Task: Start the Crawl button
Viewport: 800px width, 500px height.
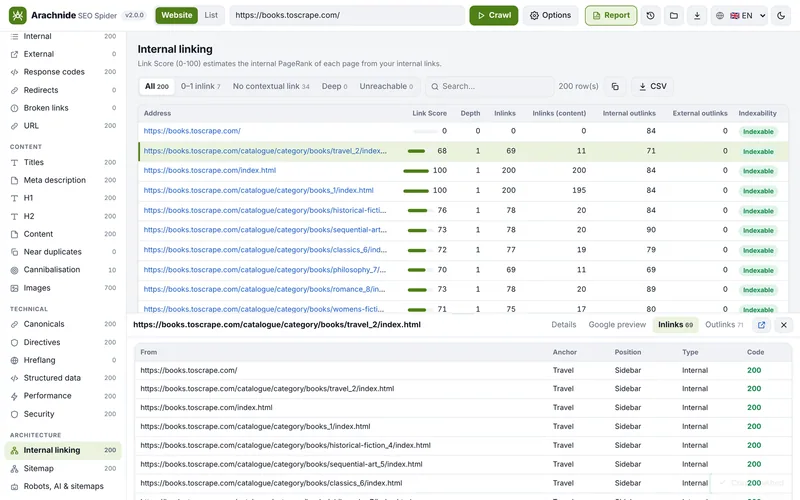Action: [x=493, y=15]
